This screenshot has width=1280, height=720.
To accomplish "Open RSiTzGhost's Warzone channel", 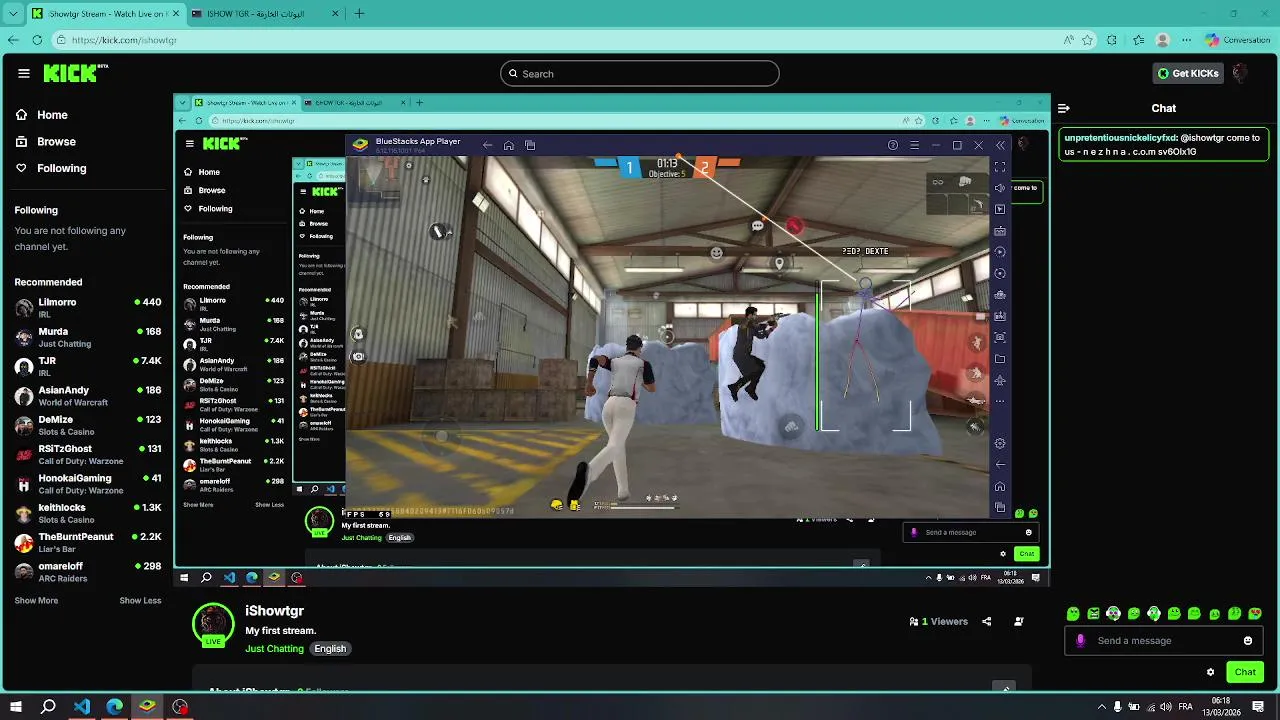I will pos(88,454).
